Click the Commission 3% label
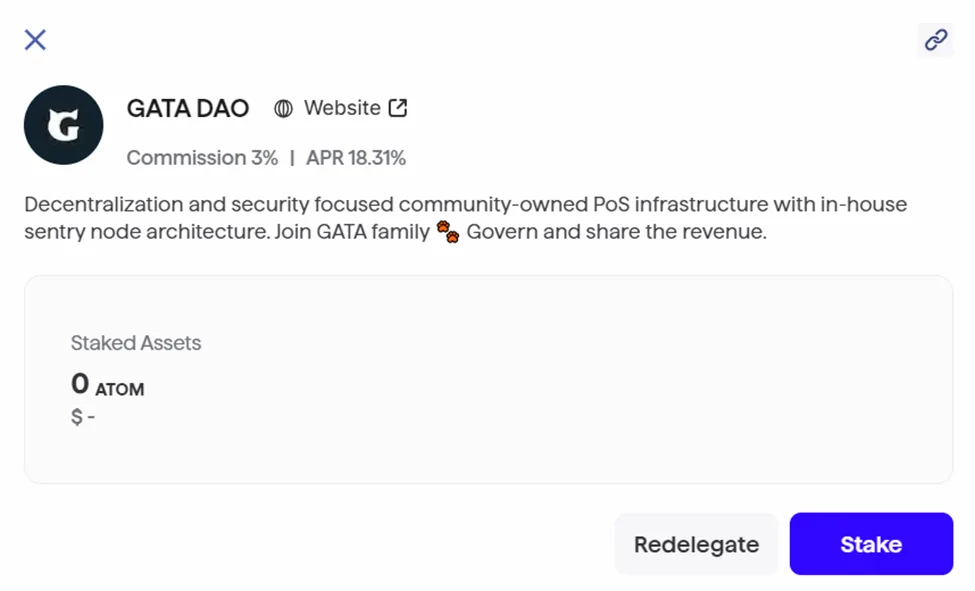 tap(202, 158)
